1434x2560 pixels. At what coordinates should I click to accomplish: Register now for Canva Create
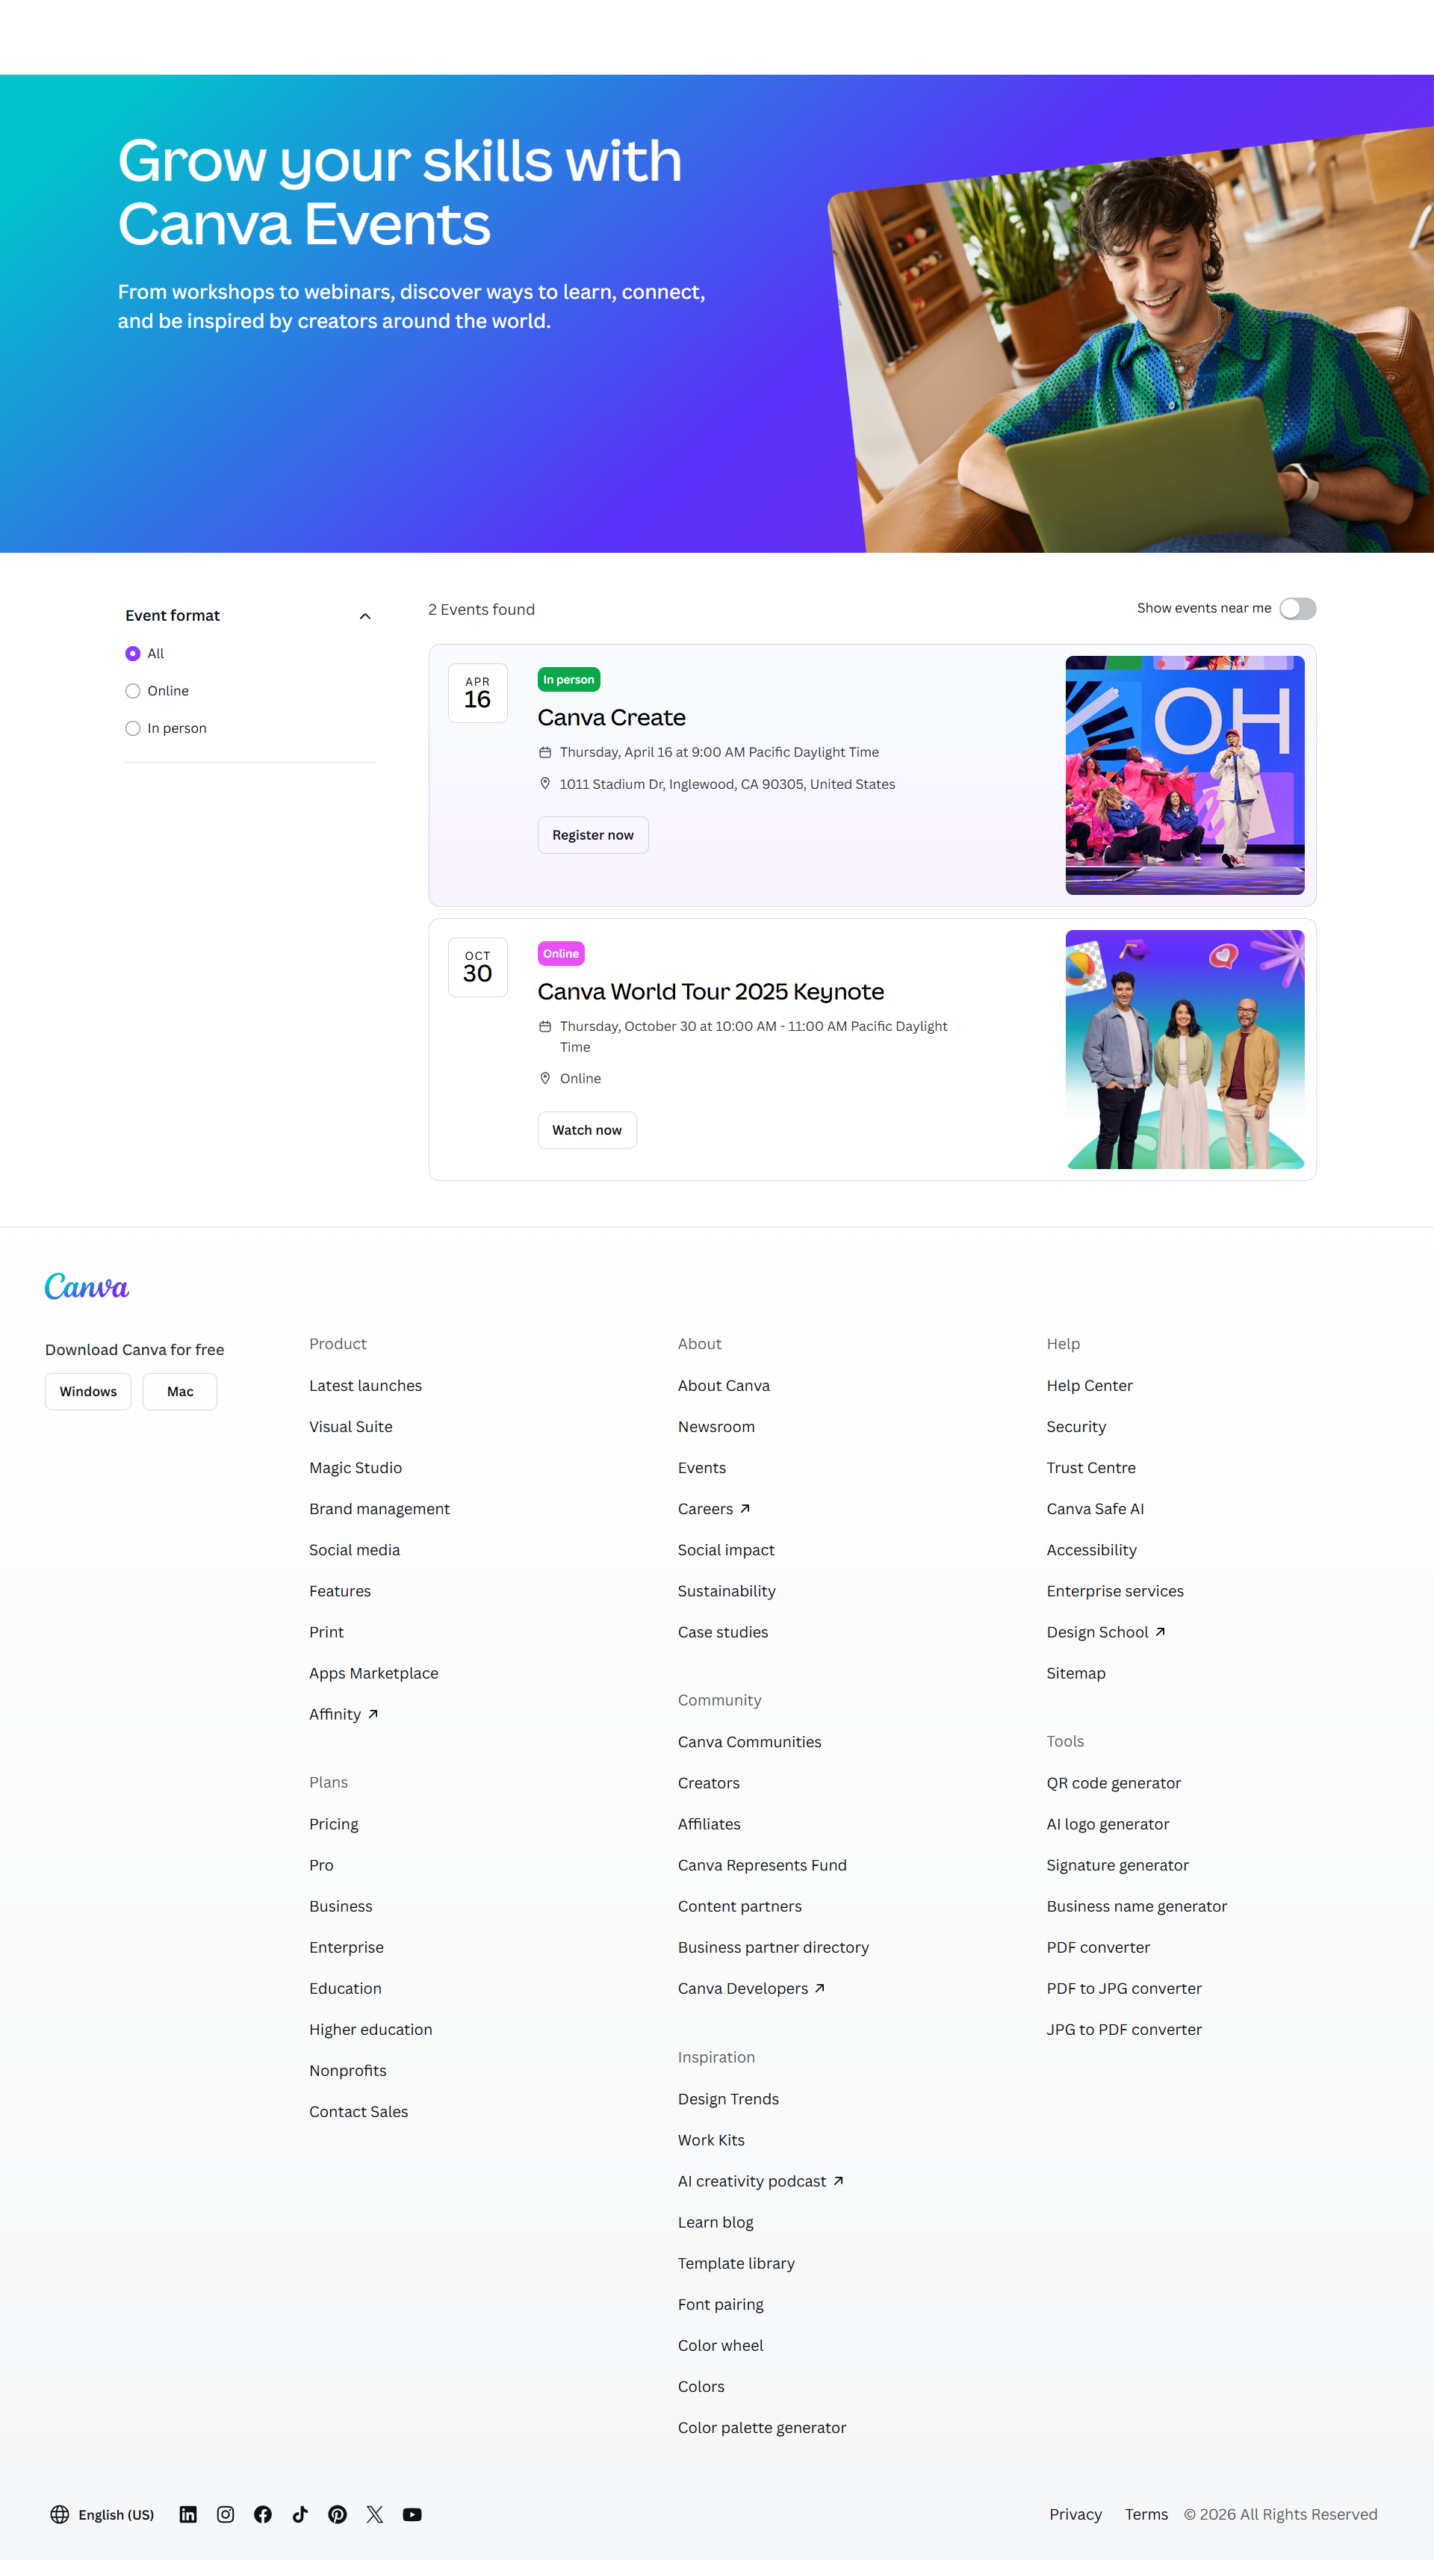(592, 835)
